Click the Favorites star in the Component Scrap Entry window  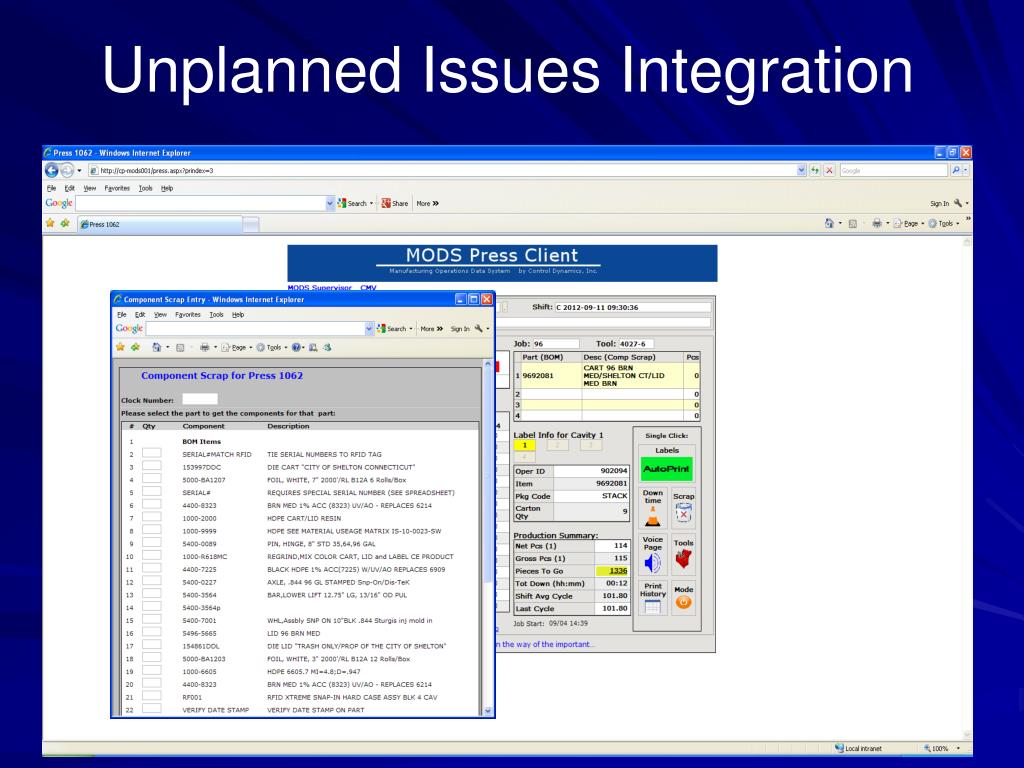120,347
